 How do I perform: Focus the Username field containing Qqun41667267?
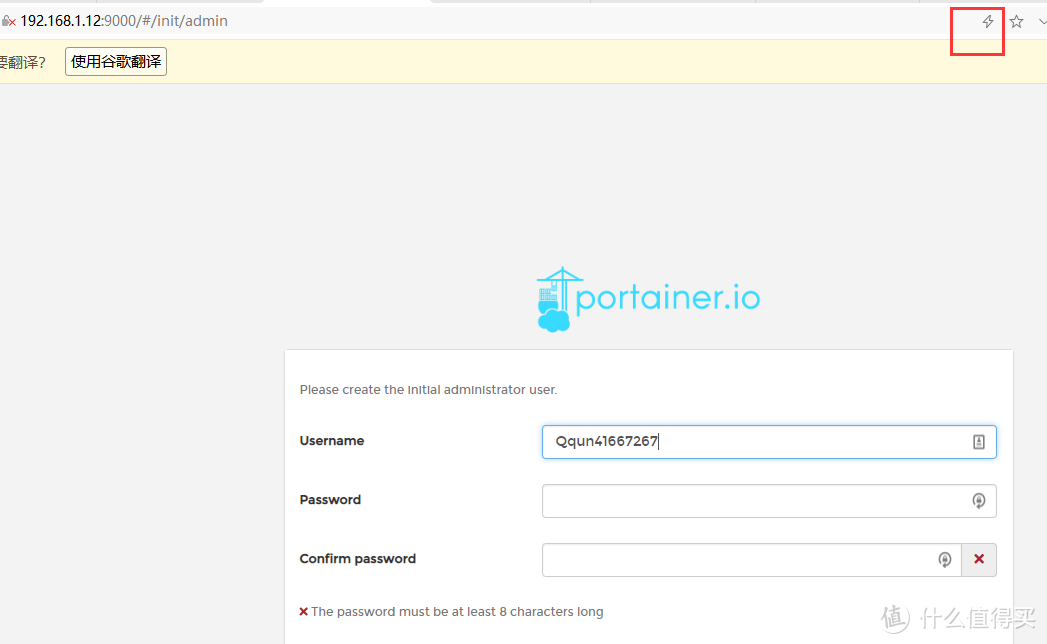(750, 442)
